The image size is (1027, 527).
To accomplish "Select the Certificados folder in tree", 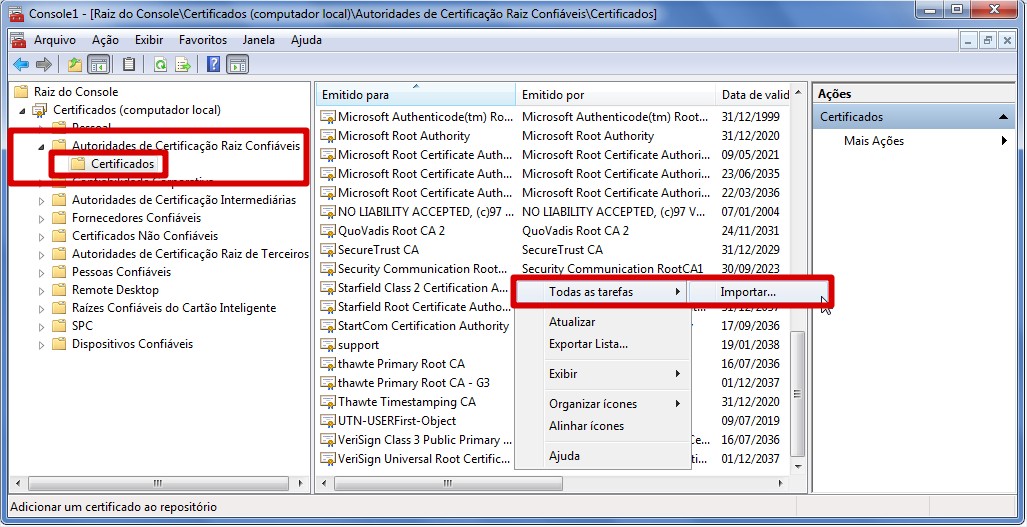I will [122, 163].
